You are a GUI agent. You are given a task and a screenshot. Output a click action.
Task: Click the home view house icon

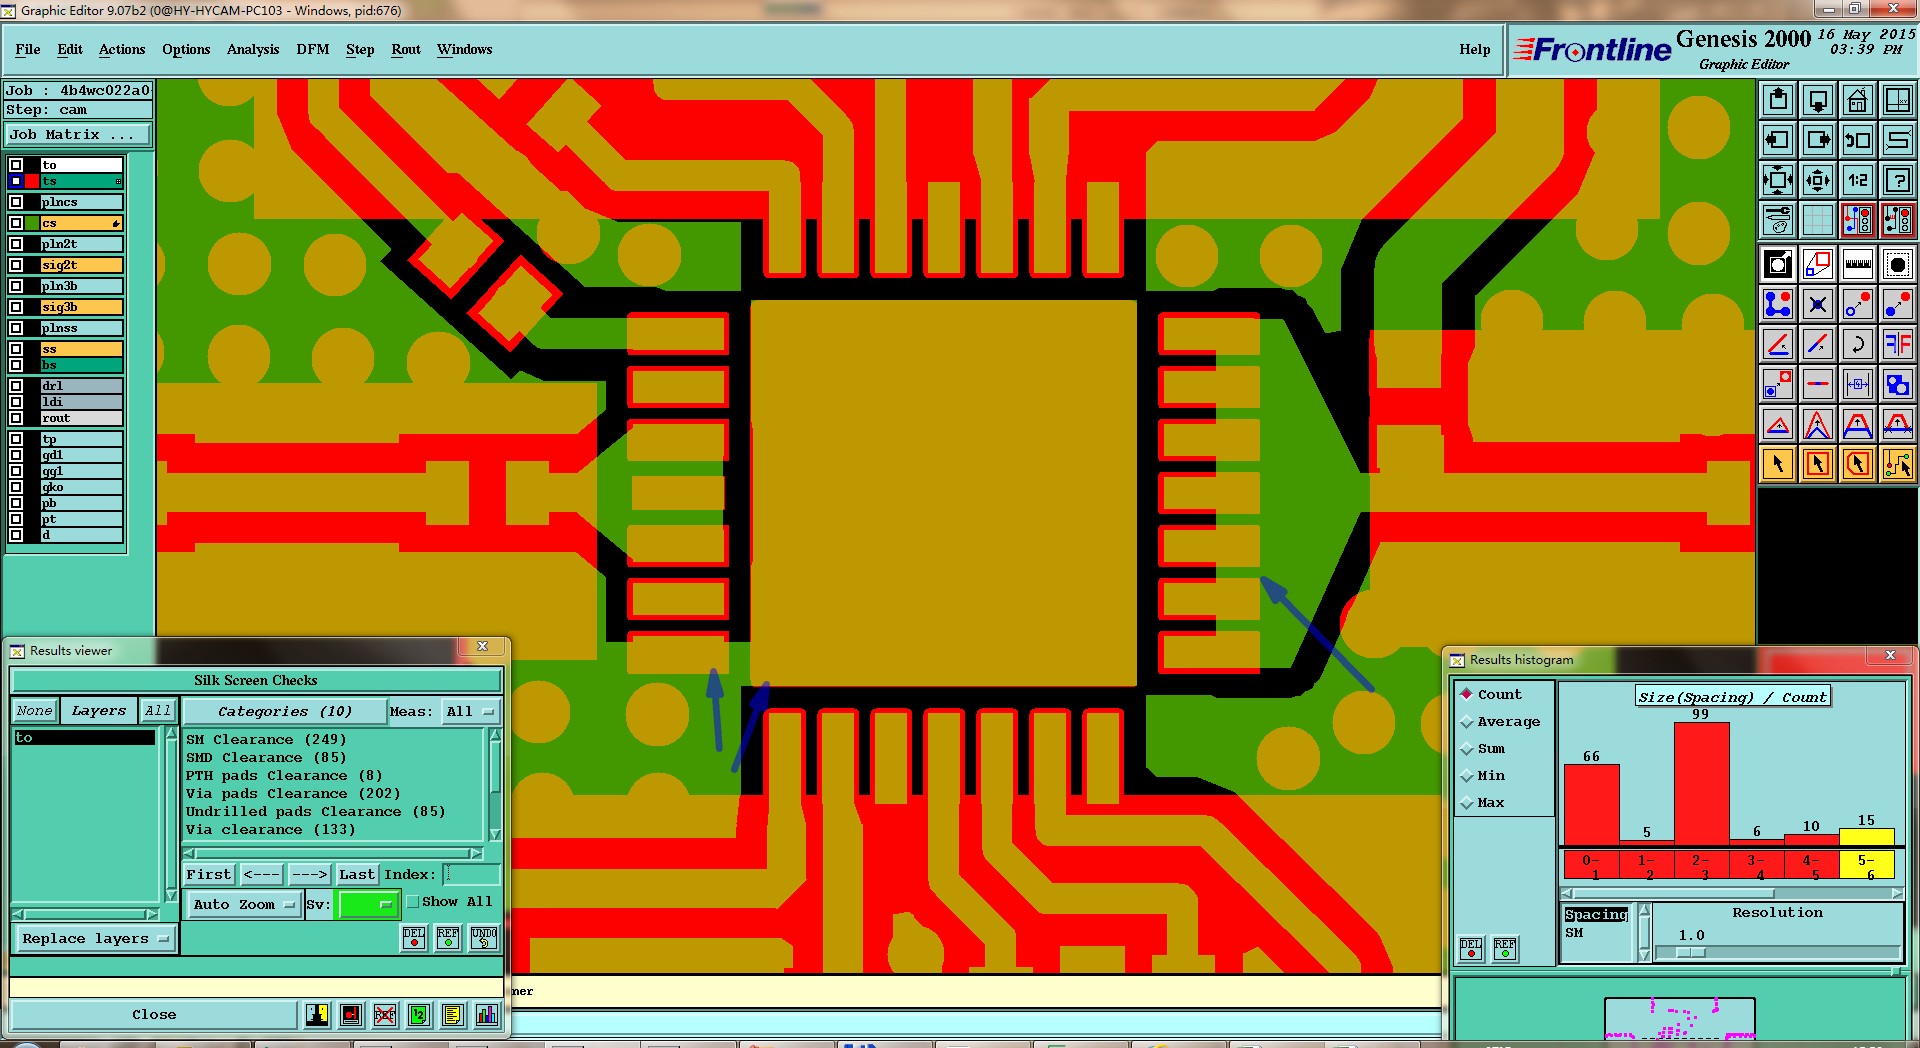1857,100
